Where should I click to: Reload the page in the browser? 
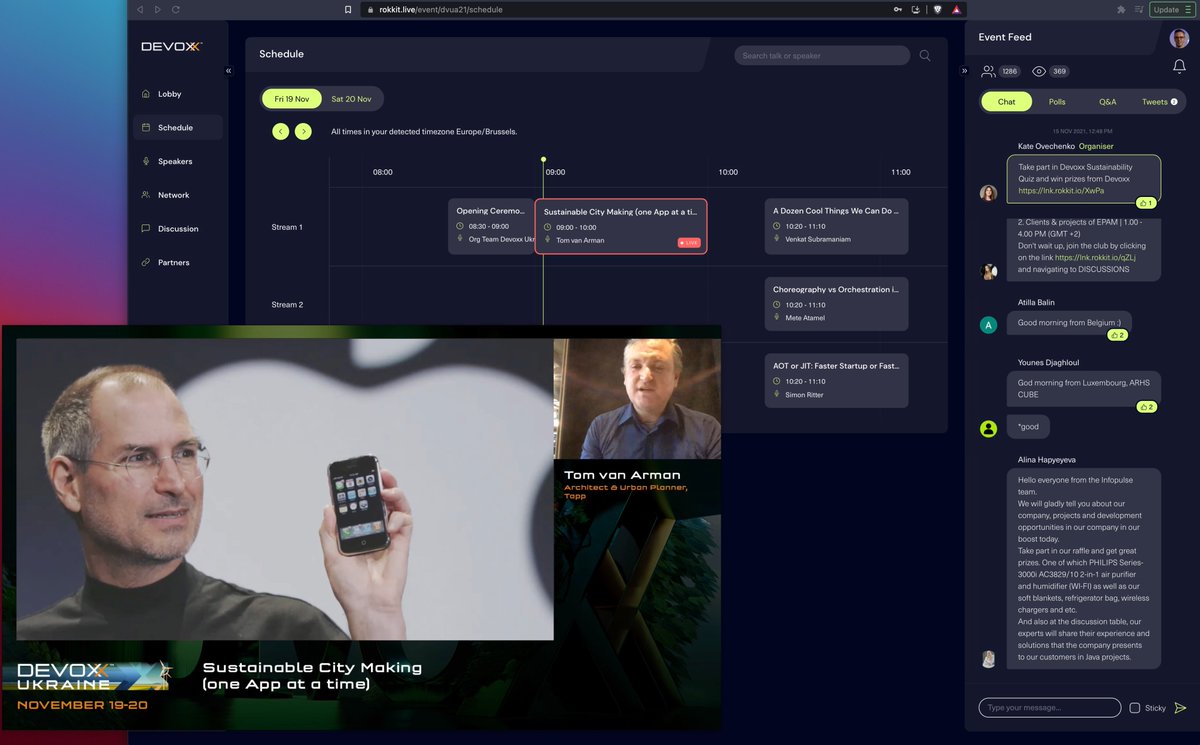pos(176,9)
